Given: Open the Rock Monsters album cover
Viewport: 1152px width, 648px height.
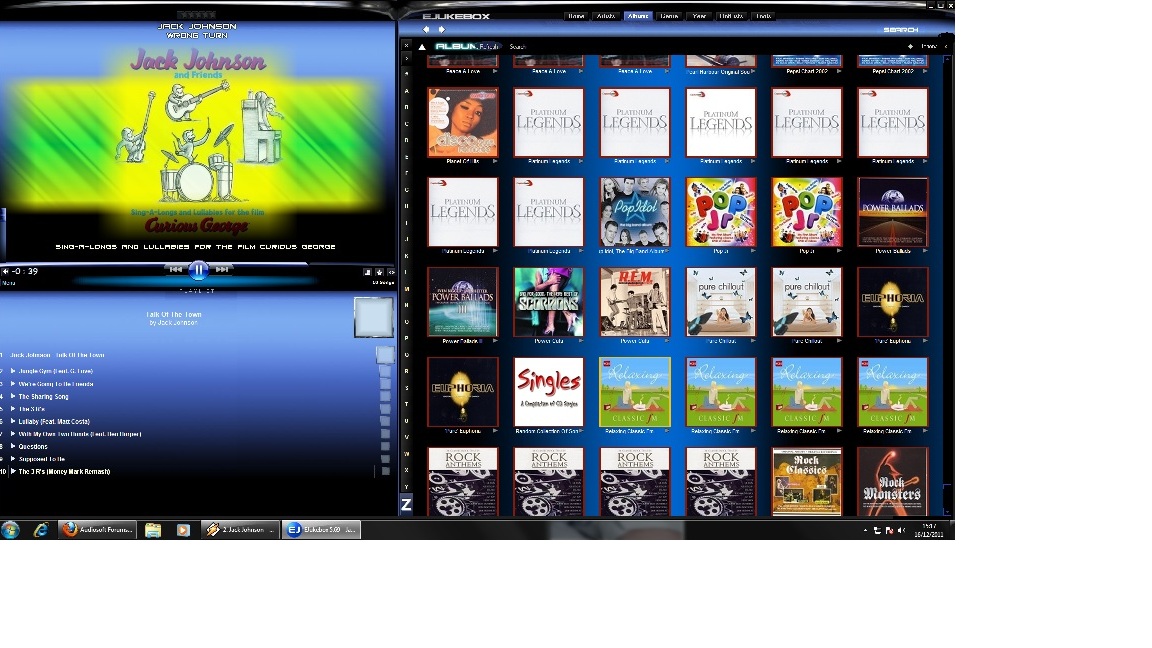Looking at the screenshot, I should coord(893,481).
